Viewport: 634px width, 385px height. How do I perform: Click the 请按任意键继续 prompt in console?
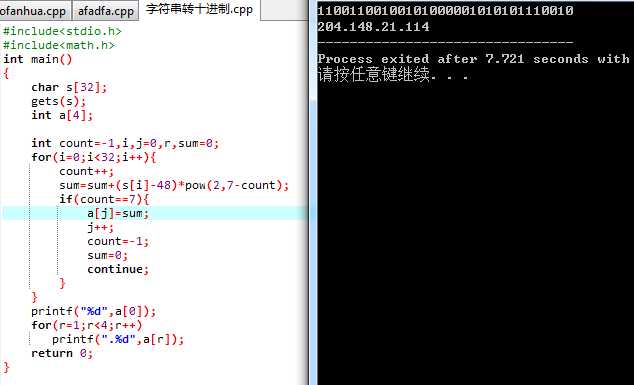click(x=393, y=75)
